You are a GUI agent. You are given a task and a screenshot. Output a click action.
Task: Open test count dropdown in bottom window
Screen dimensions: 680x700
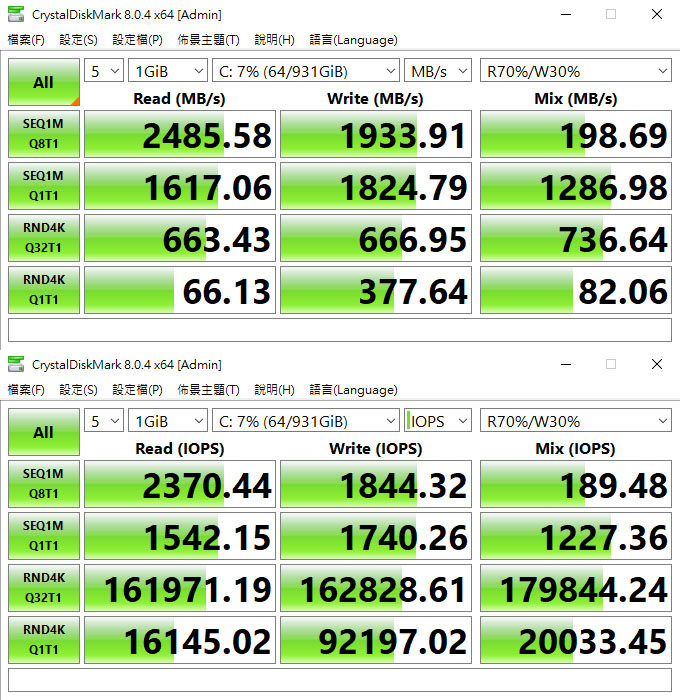tap(104, 421)
